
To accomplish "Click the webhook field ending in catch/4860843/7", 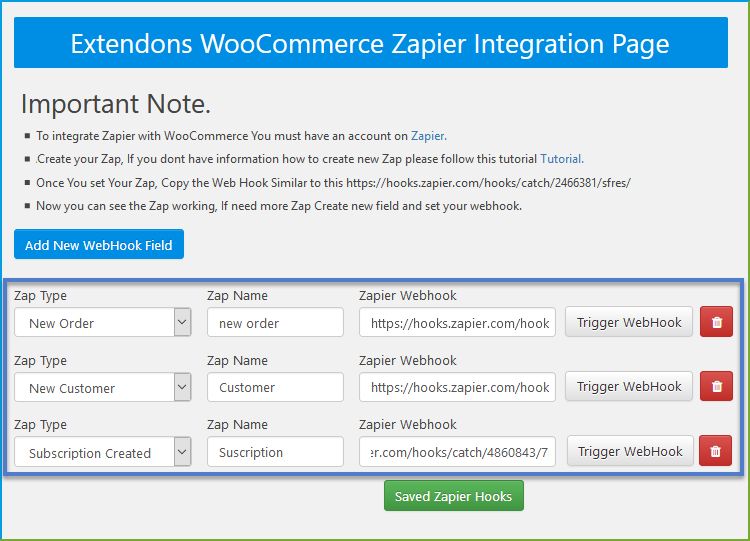I will [x=457, y=452].
